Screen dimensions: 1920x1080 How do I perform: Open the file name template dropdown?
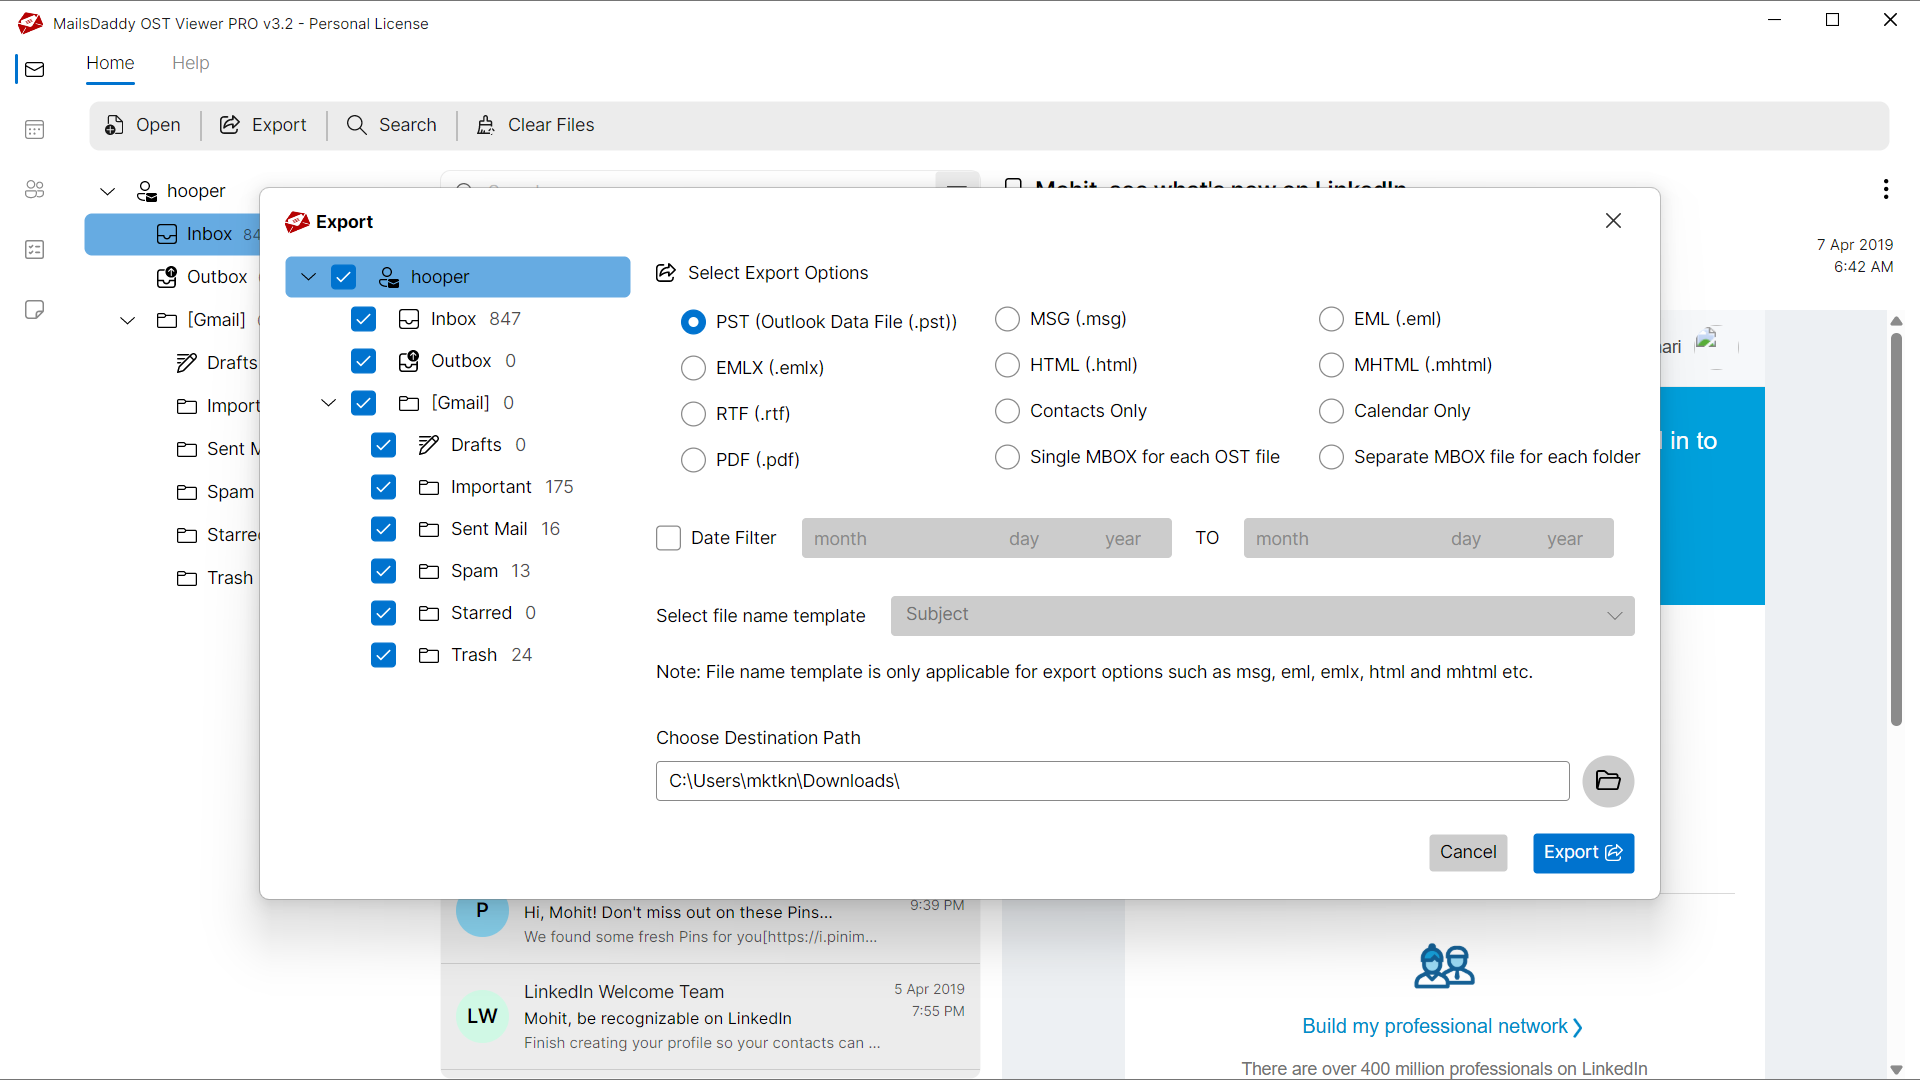click(1262, 616)
